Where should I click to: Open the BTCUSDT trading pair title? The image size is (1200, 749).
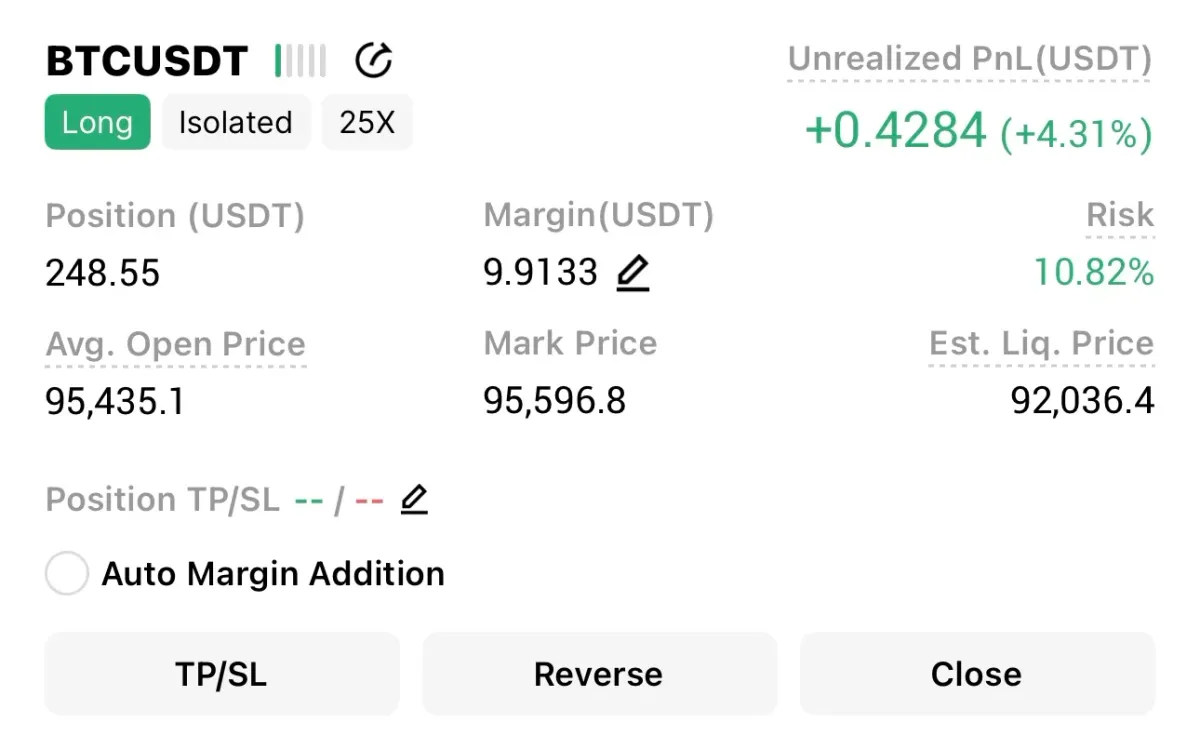tap(147, 62)
